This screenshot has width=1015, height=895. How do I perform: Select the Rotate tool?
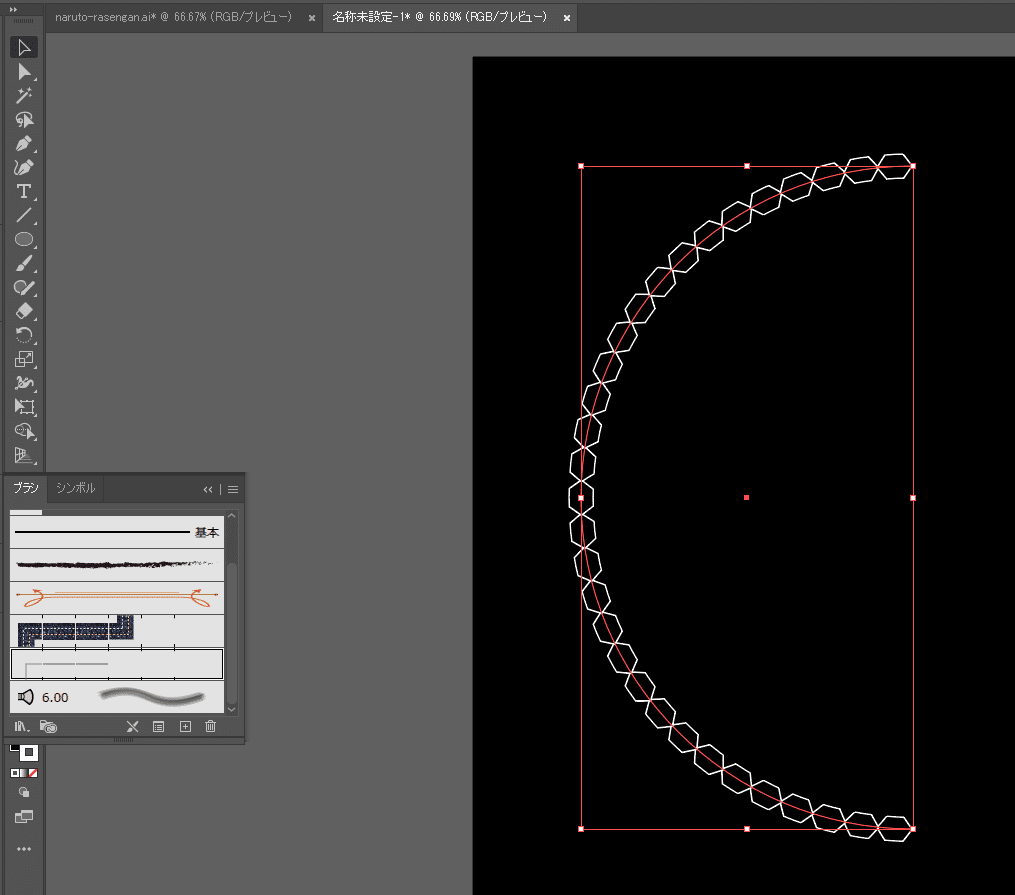coord(24,335)
